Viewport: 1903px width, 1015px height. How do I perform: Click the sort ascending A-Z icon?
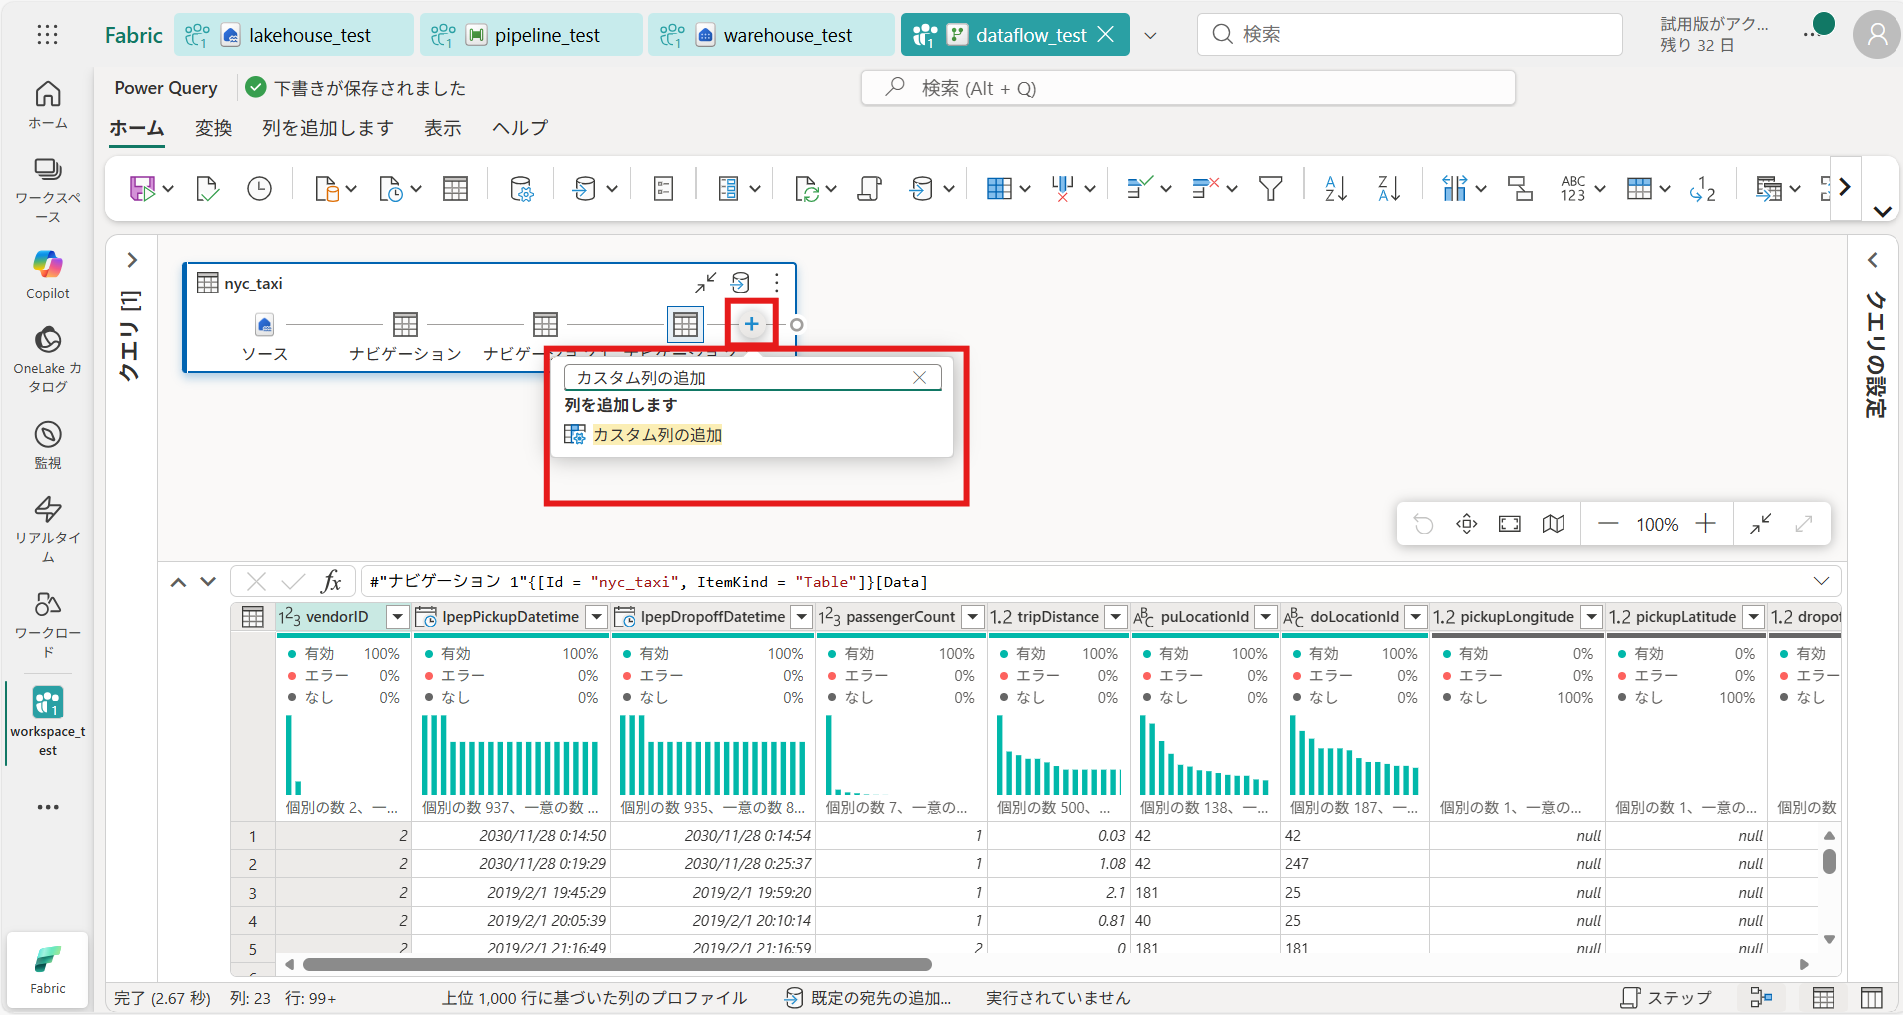tap(1335, 188)
